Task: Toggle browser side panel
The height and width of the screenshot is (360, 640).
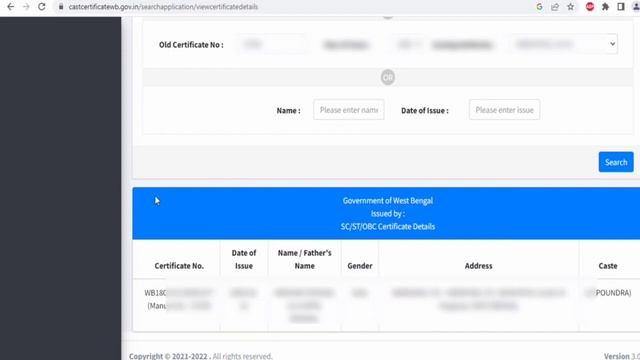Action: click(x=621, y=7)
